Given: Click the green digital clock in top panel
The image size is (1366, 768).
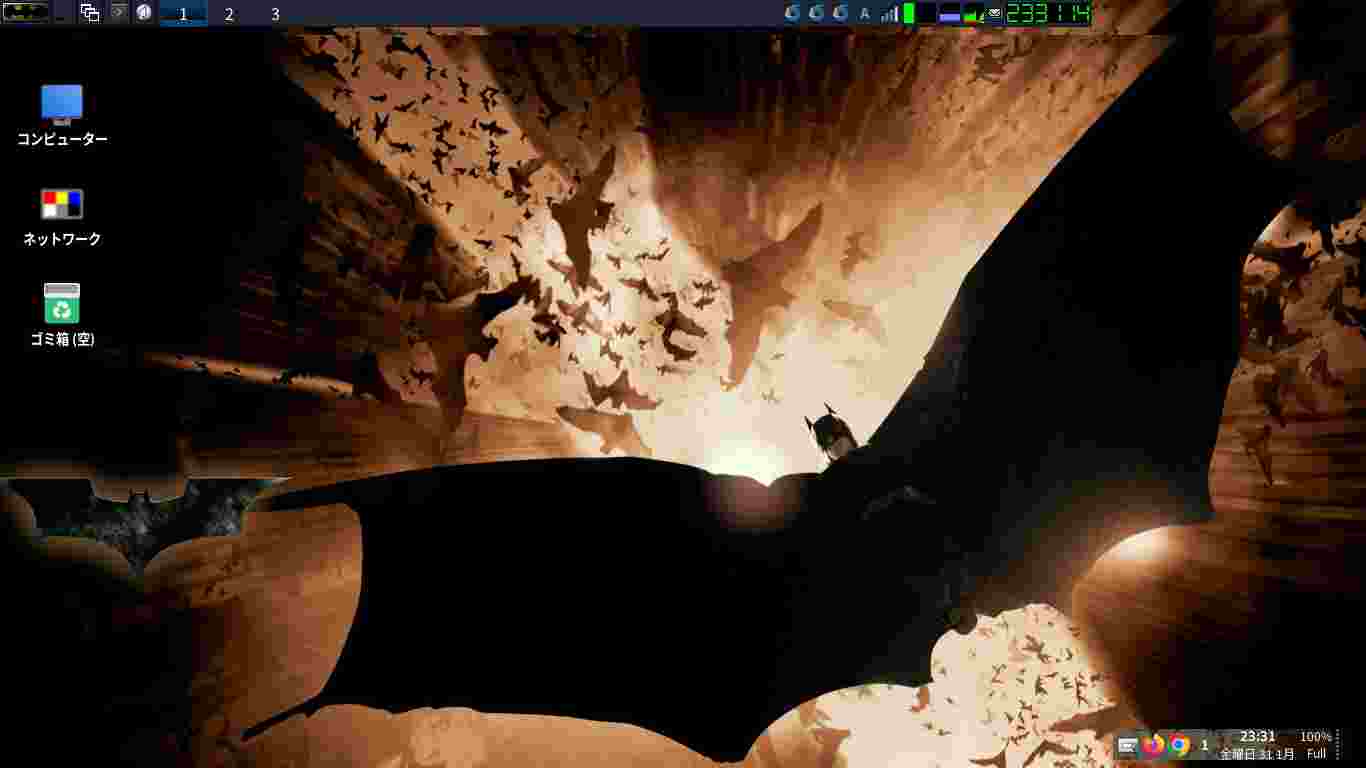Looking at the screenshot, I should [1047, 13].
